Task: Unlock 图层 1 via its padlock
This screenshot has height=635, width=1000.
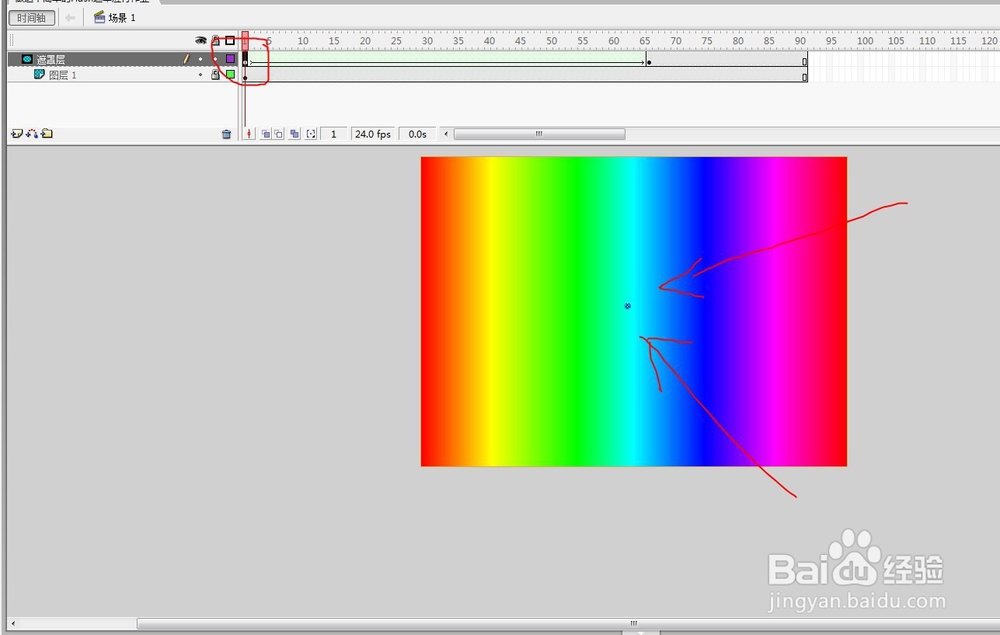Action: [216, 75]
